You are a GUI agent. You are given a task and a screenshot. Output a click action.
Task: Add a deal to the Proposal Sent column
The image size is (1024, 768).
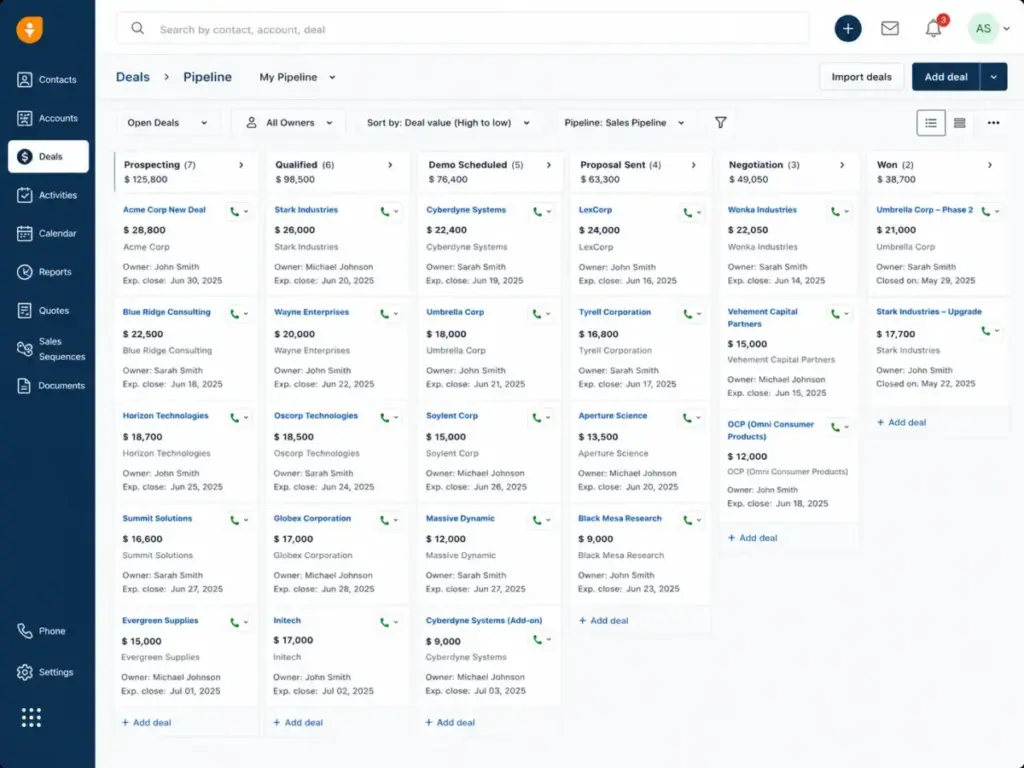coord(603,620)
